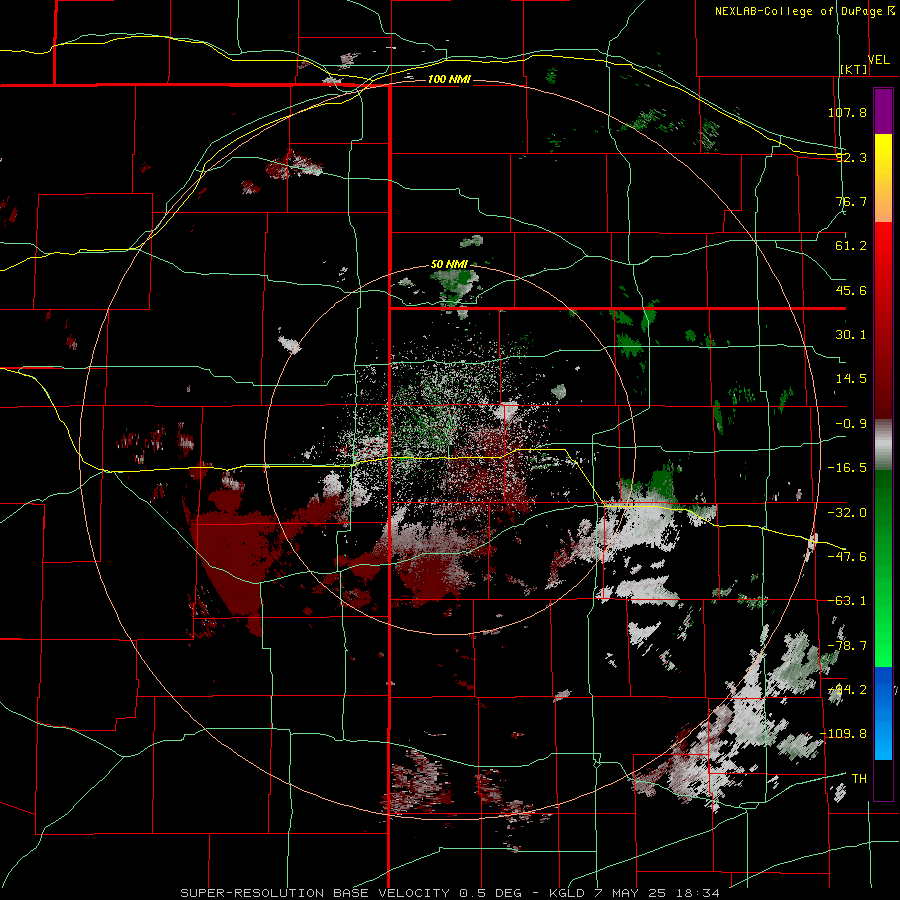The image size is (900, 900).
Task: Click the red outbound segment of velocity scale
Action: point(883,320)
